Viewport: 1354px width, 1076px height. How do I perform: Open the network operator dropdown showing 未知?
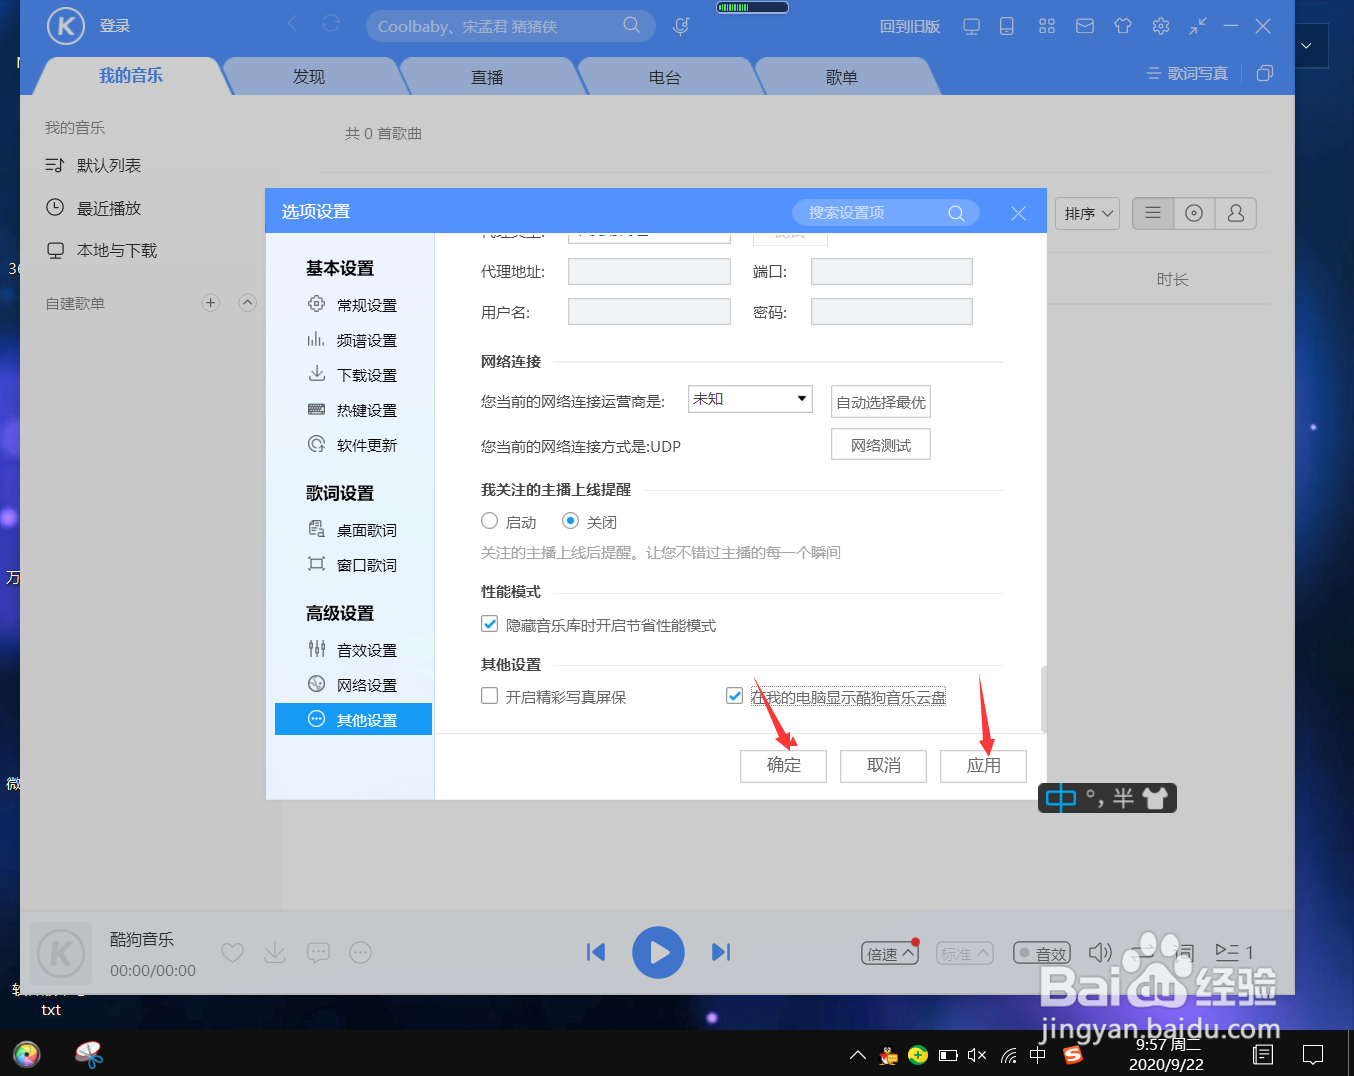click(750, 398)
